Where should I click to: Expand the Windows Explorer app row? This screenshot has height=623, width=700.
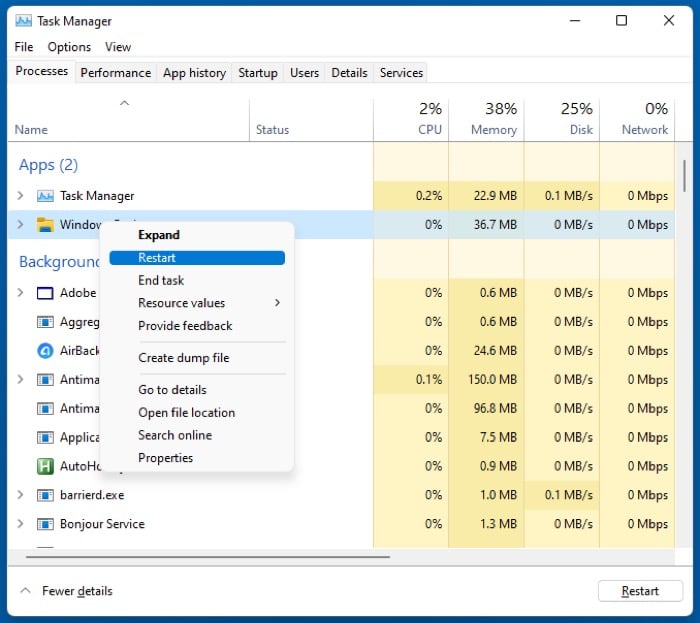point(20,224)
